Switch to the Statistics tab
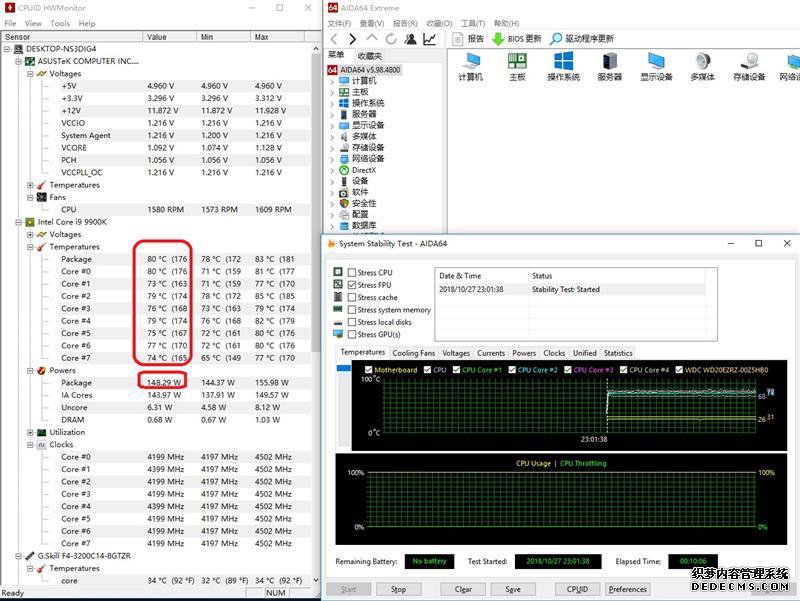Viewport: 800px width, 601px height. click(618, 353)
